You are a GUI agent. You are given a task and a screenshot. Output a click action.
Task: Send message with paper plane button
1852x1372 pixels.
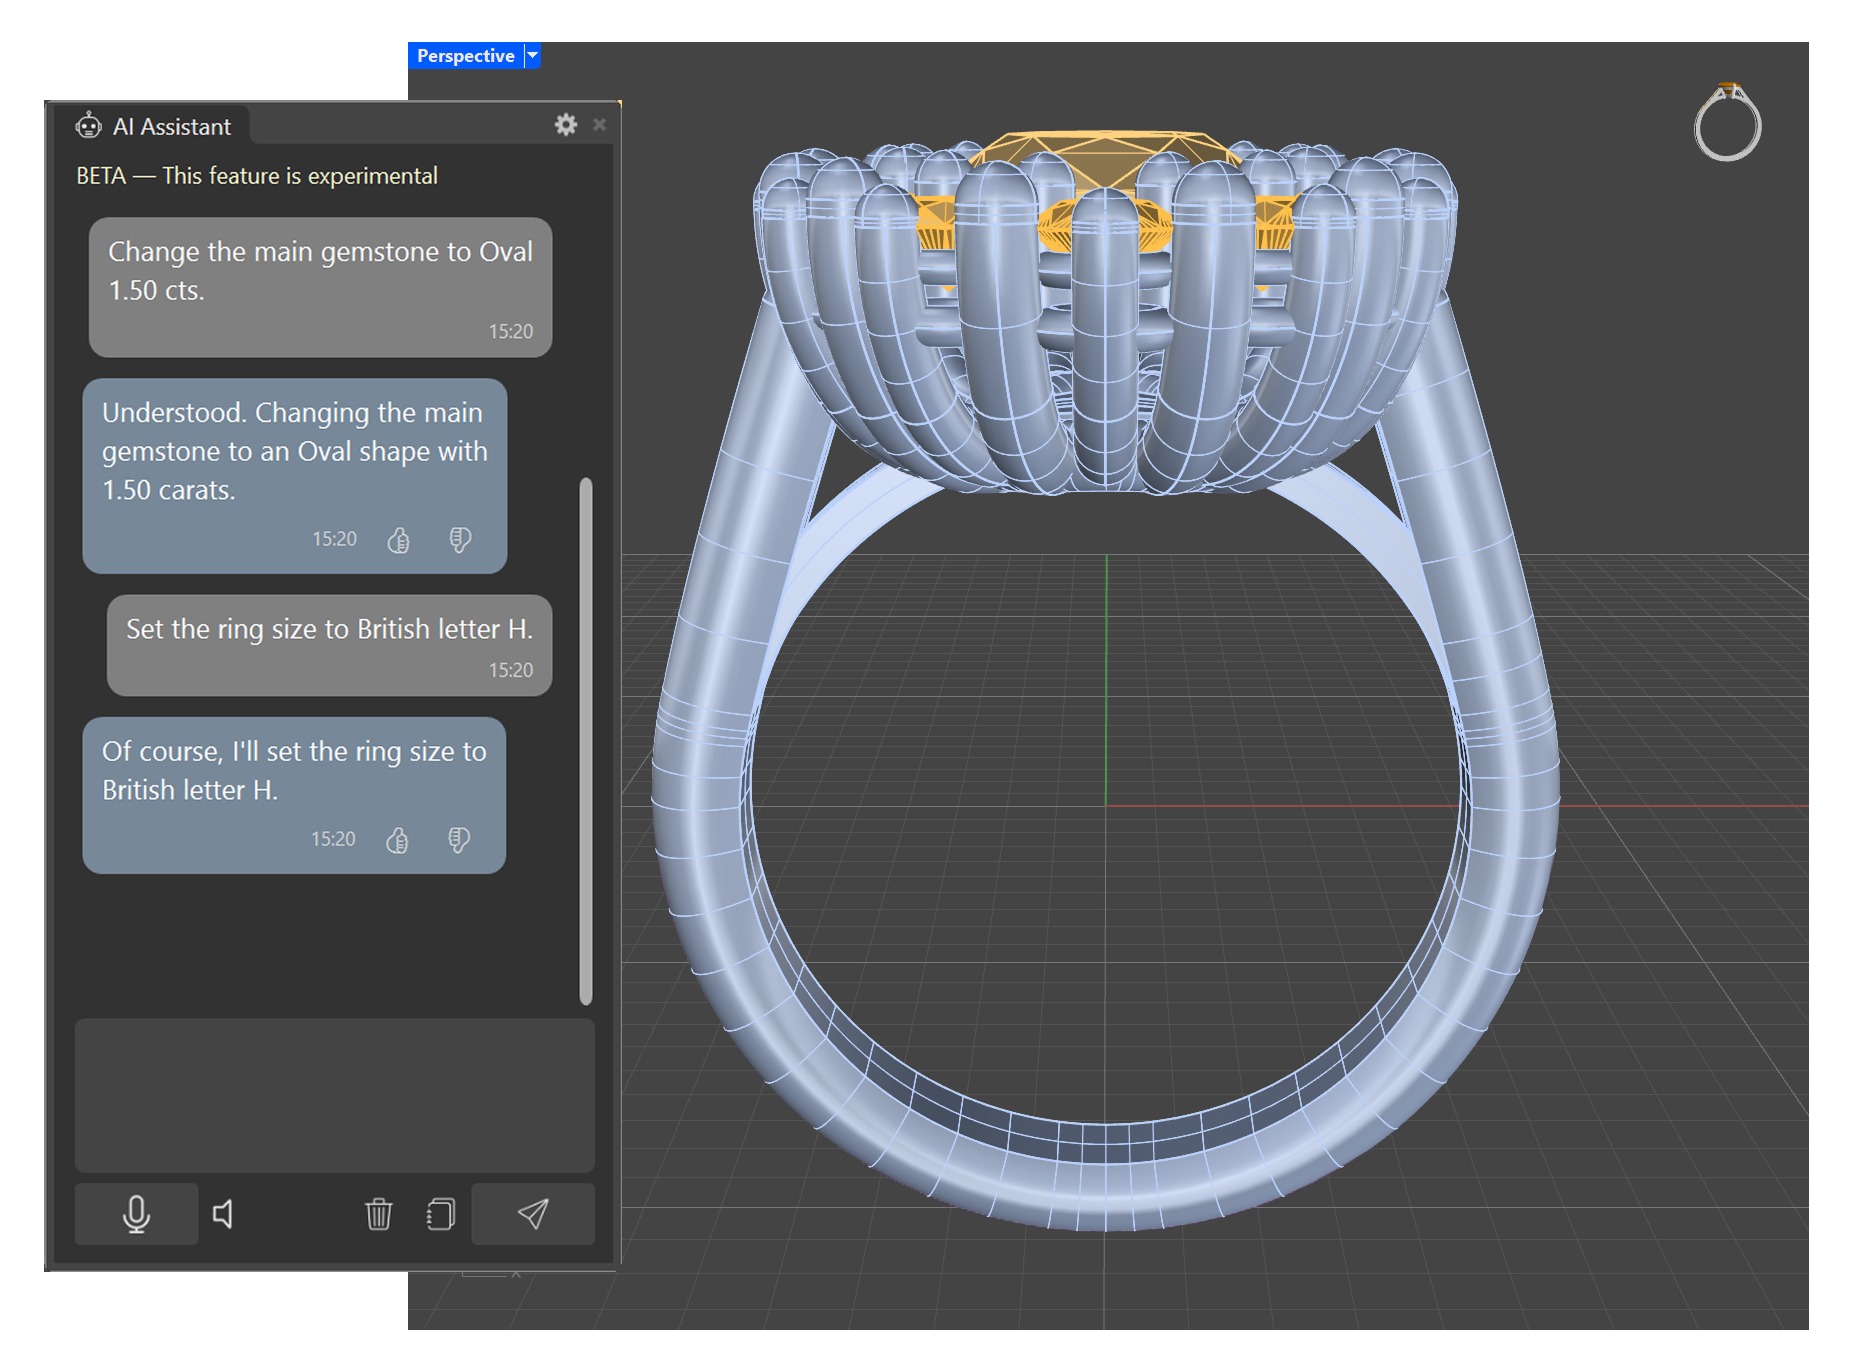point(532,1214)
